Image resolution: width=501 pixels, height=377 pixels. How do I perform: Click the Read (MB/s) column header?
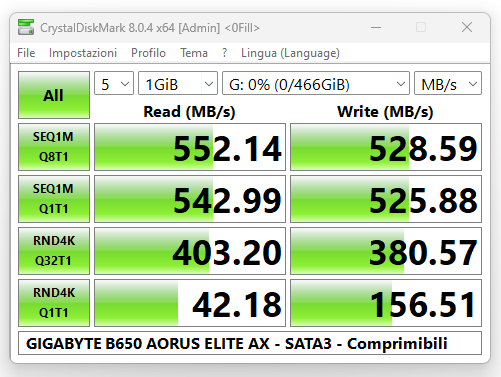pos(189,112)
